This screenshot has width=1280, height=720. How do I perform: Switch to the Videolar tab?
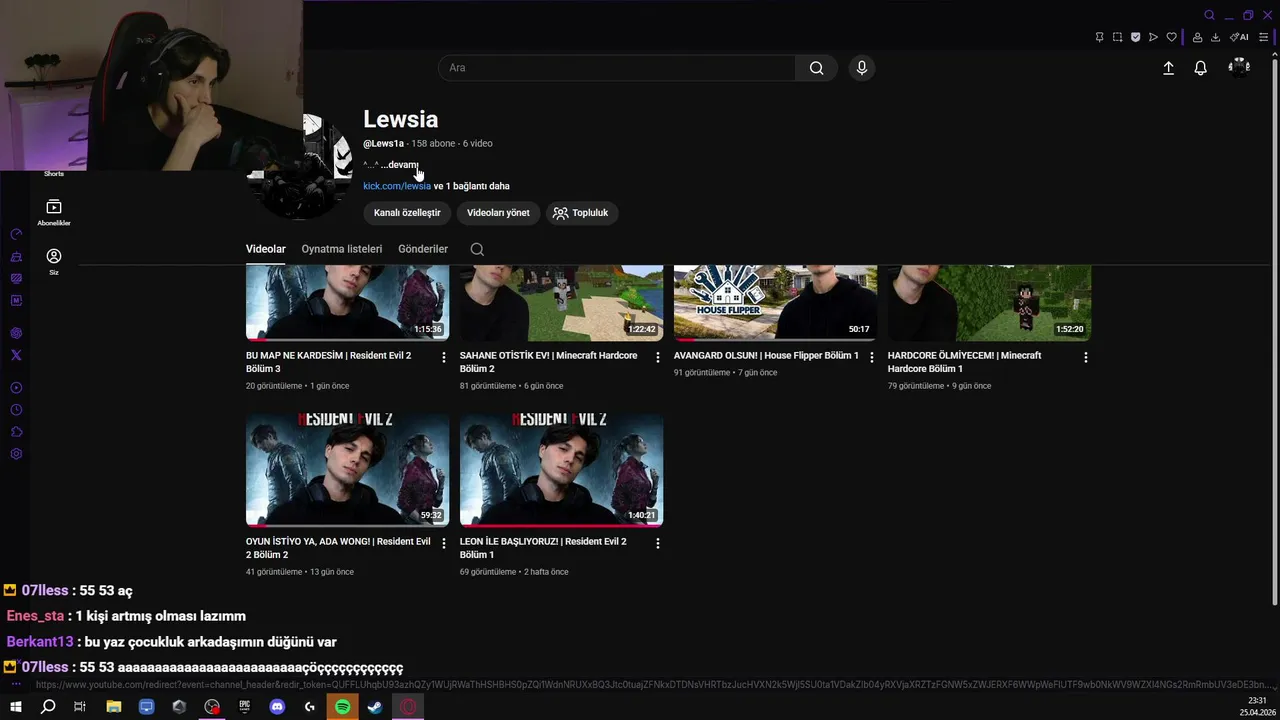click(266, 249)
